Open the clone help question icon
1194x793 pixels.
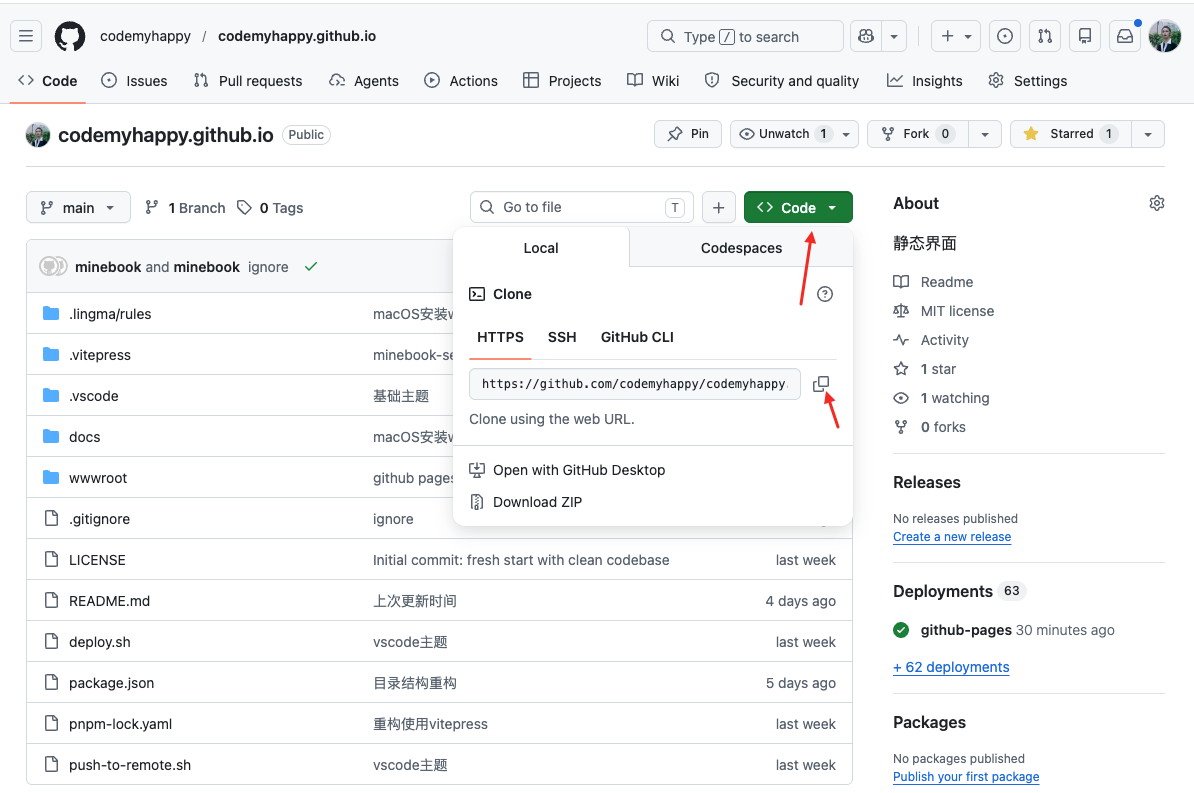coord(825,294)
